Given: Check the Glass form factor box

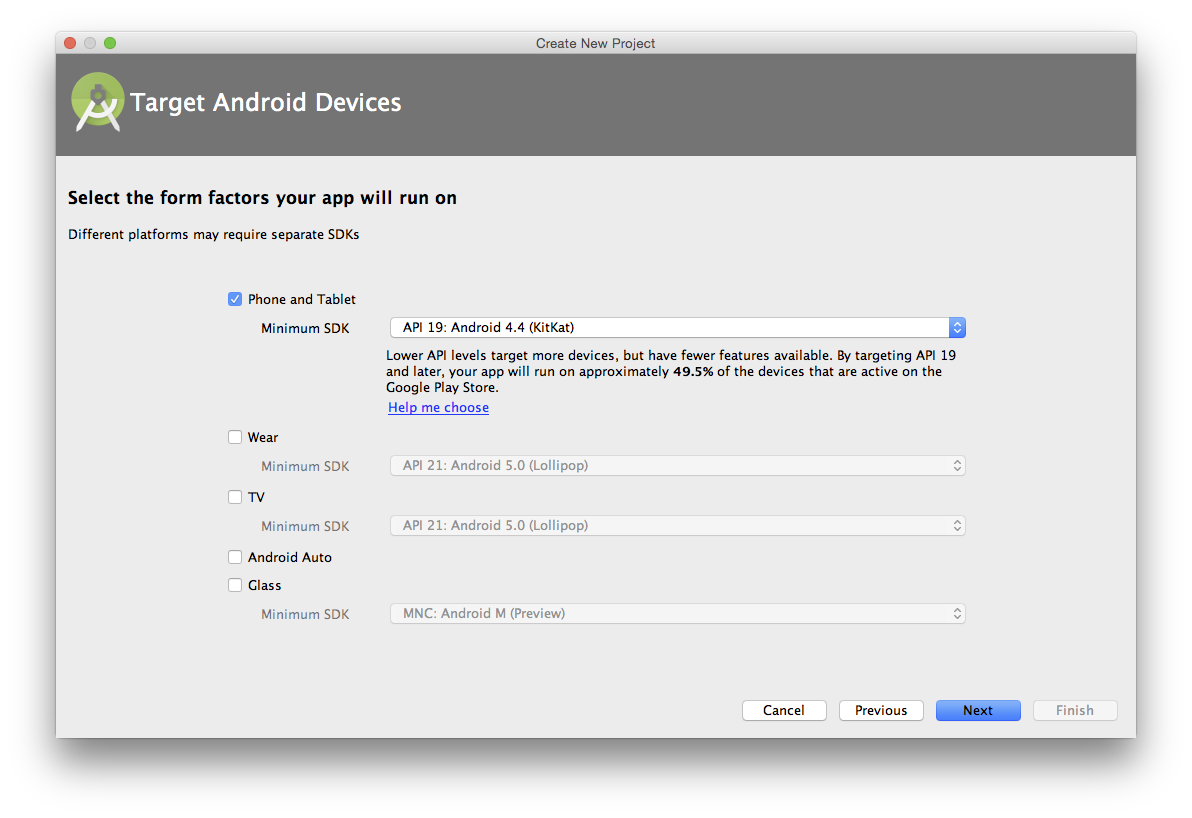Looking at the screenshot, I should click(x=235, y=585).
